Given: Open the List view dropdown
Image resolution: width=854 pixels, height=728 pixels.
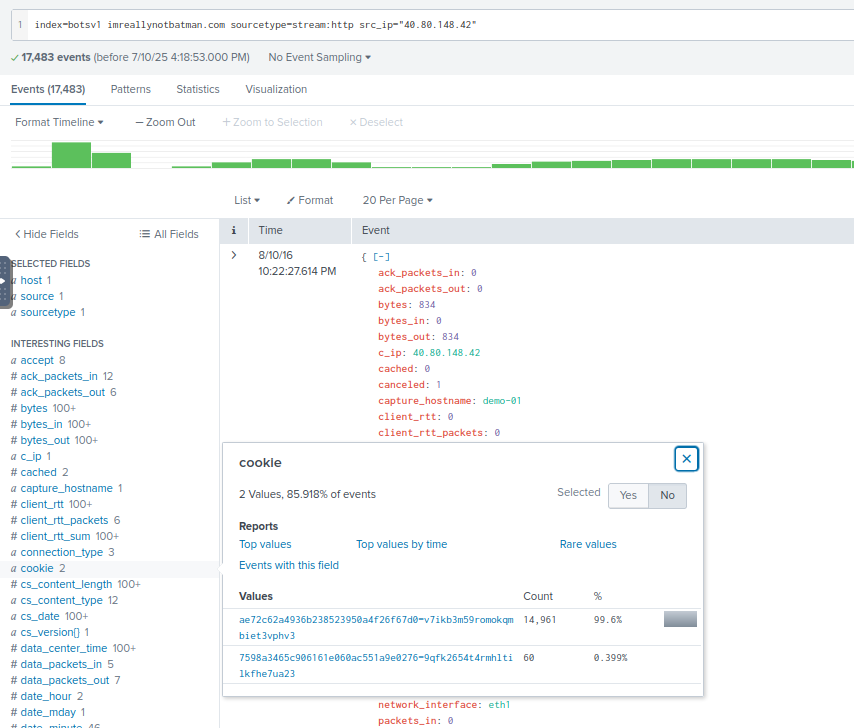Looking at the screenshot, I should click(x=247, y=200).
